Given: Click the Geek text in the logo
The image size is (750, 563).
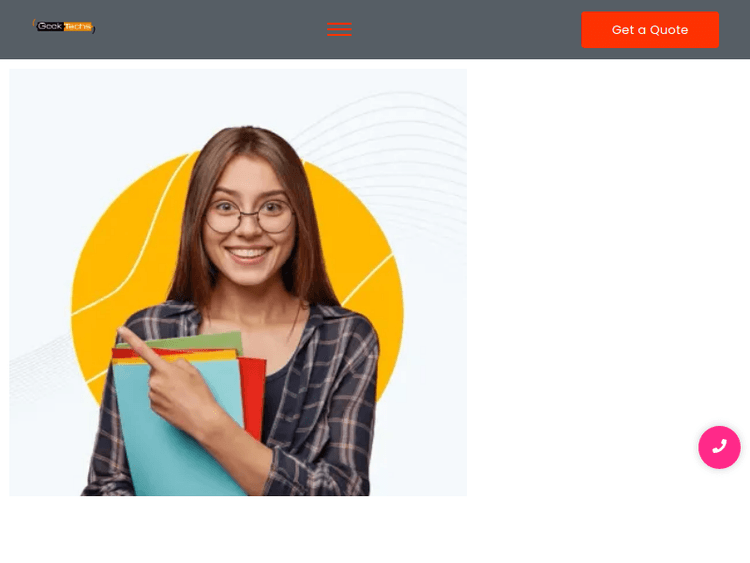Looking at the screenshot, I should pos(50,26).
